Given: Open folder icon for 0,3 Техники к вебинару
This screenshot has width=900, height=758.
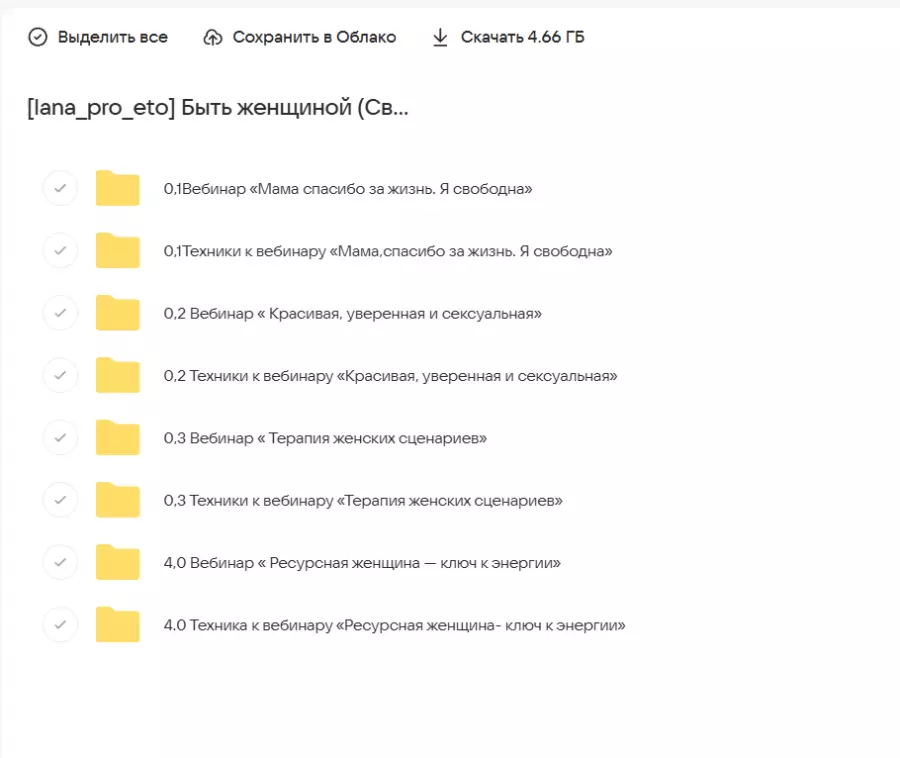Looking at the screenshot, I should (x=118, y=500).
